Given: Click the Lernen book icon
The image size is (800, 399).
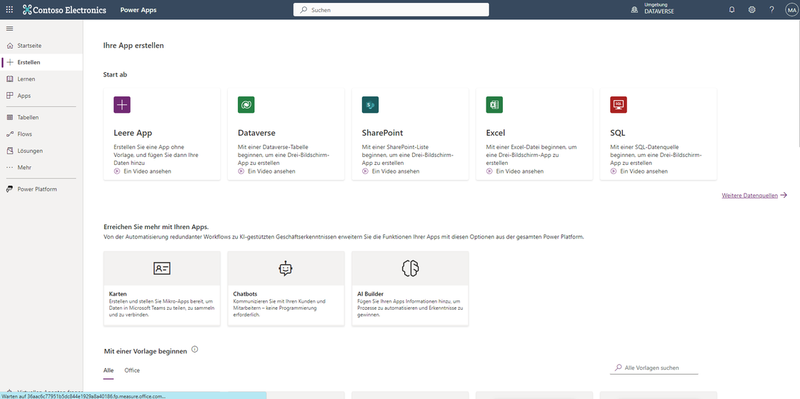Looking at the screenshot, I should 10,79.
